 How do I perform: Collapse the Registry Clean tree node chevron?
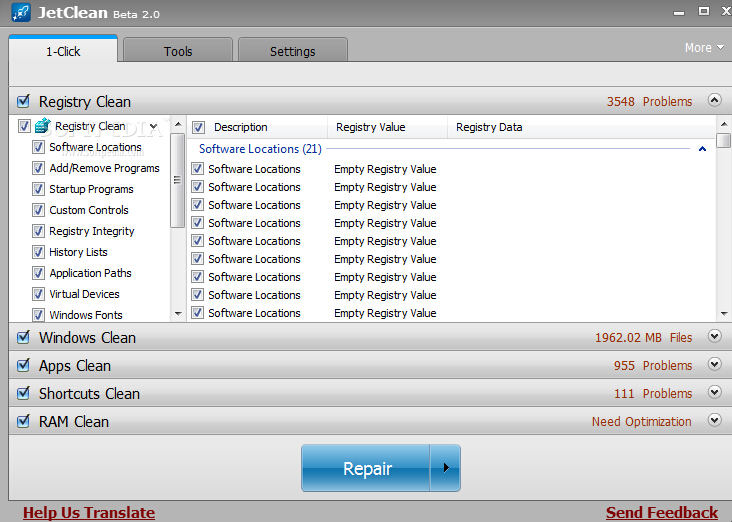click(154, 126)
